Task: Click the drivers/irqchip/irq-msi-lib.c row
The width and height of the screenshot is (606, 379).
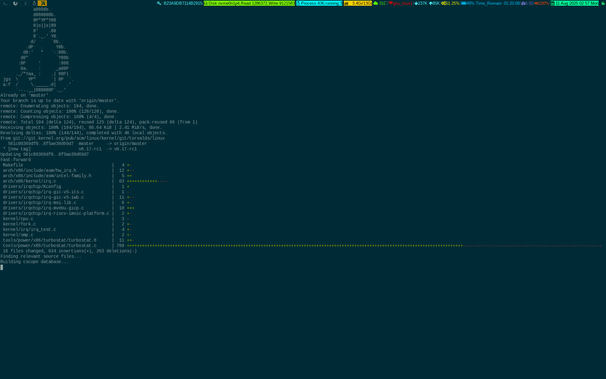Action: pos(67,203)
